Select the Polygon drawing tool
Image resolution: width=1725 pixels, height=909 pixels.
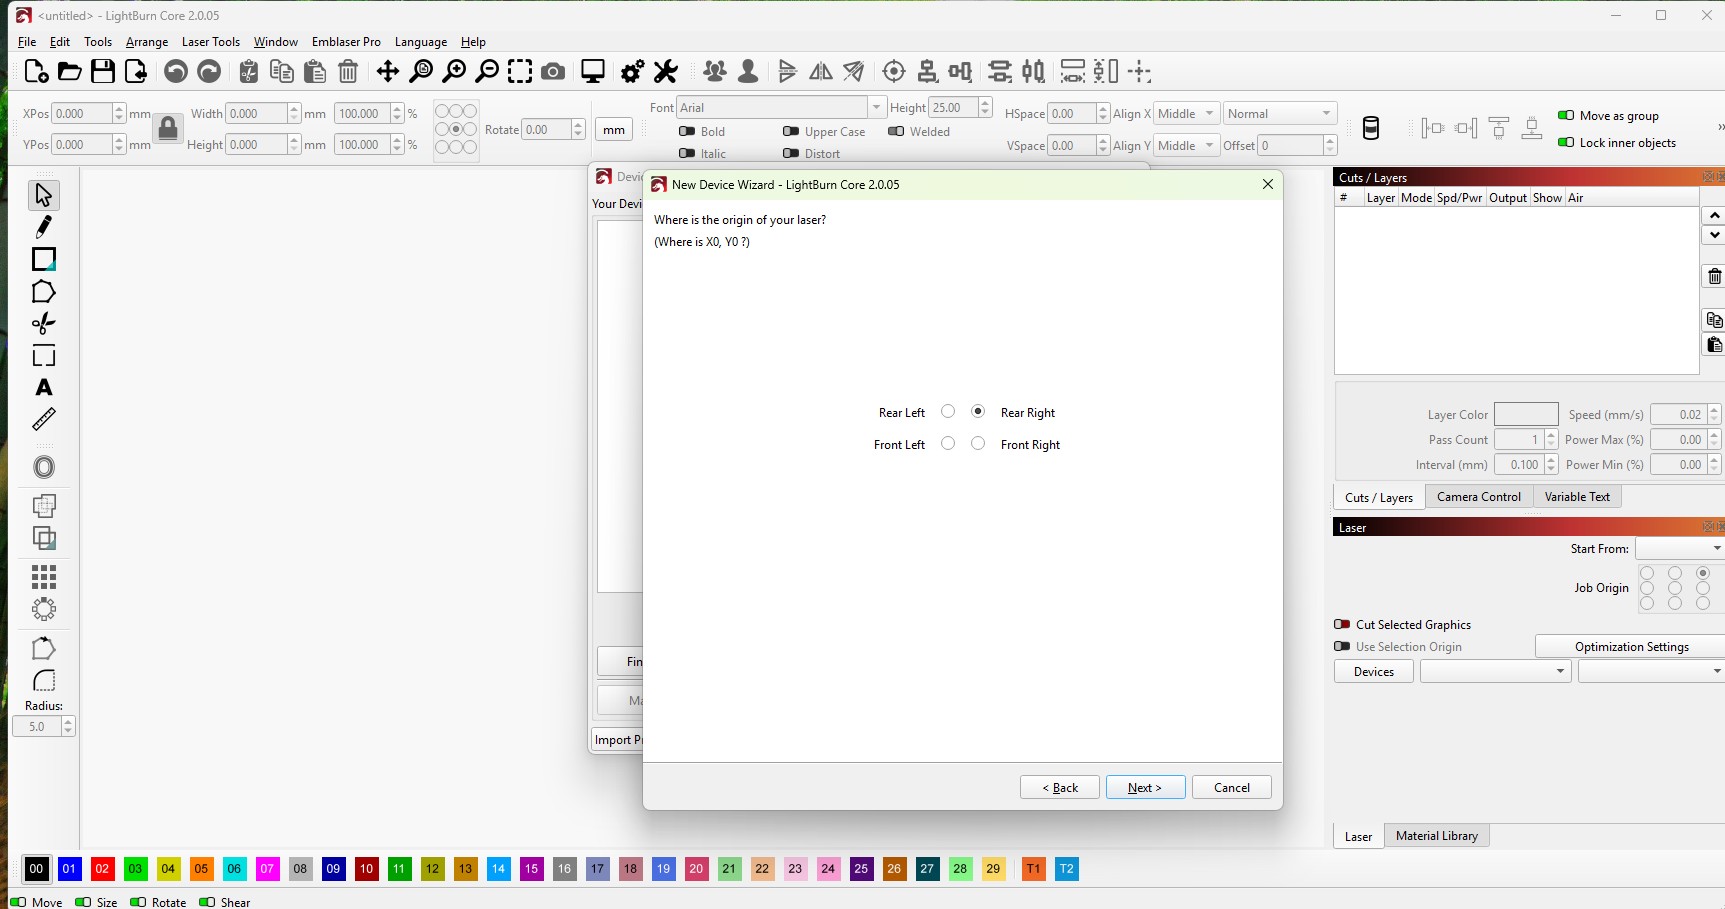(44, 292)
